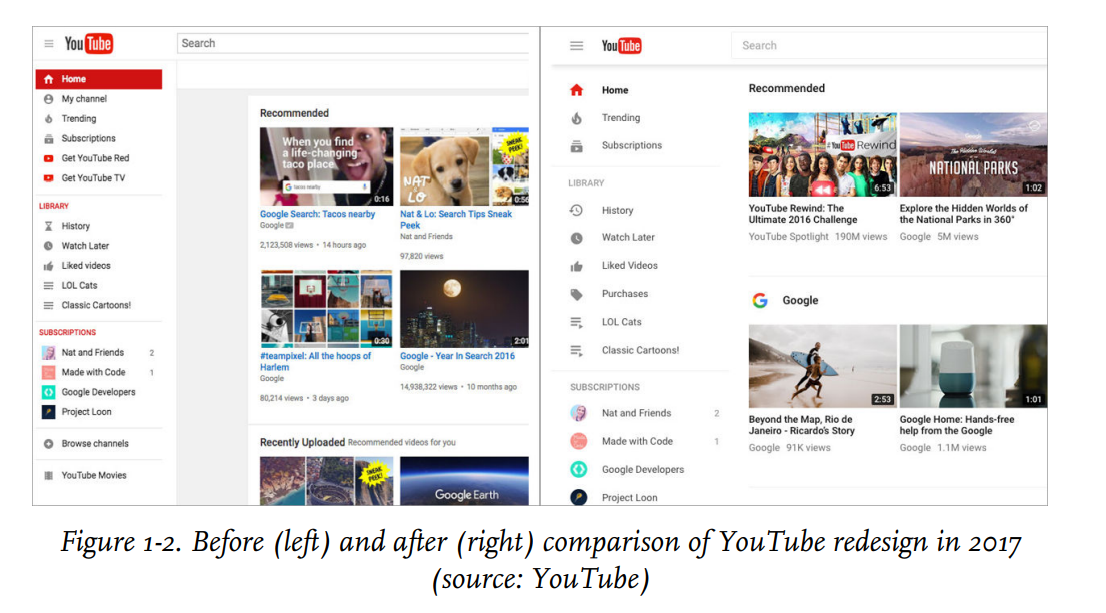Click Google G logo in new layout
The image size is (1106, 613).
pyautogui.click(x=760, y=301)
